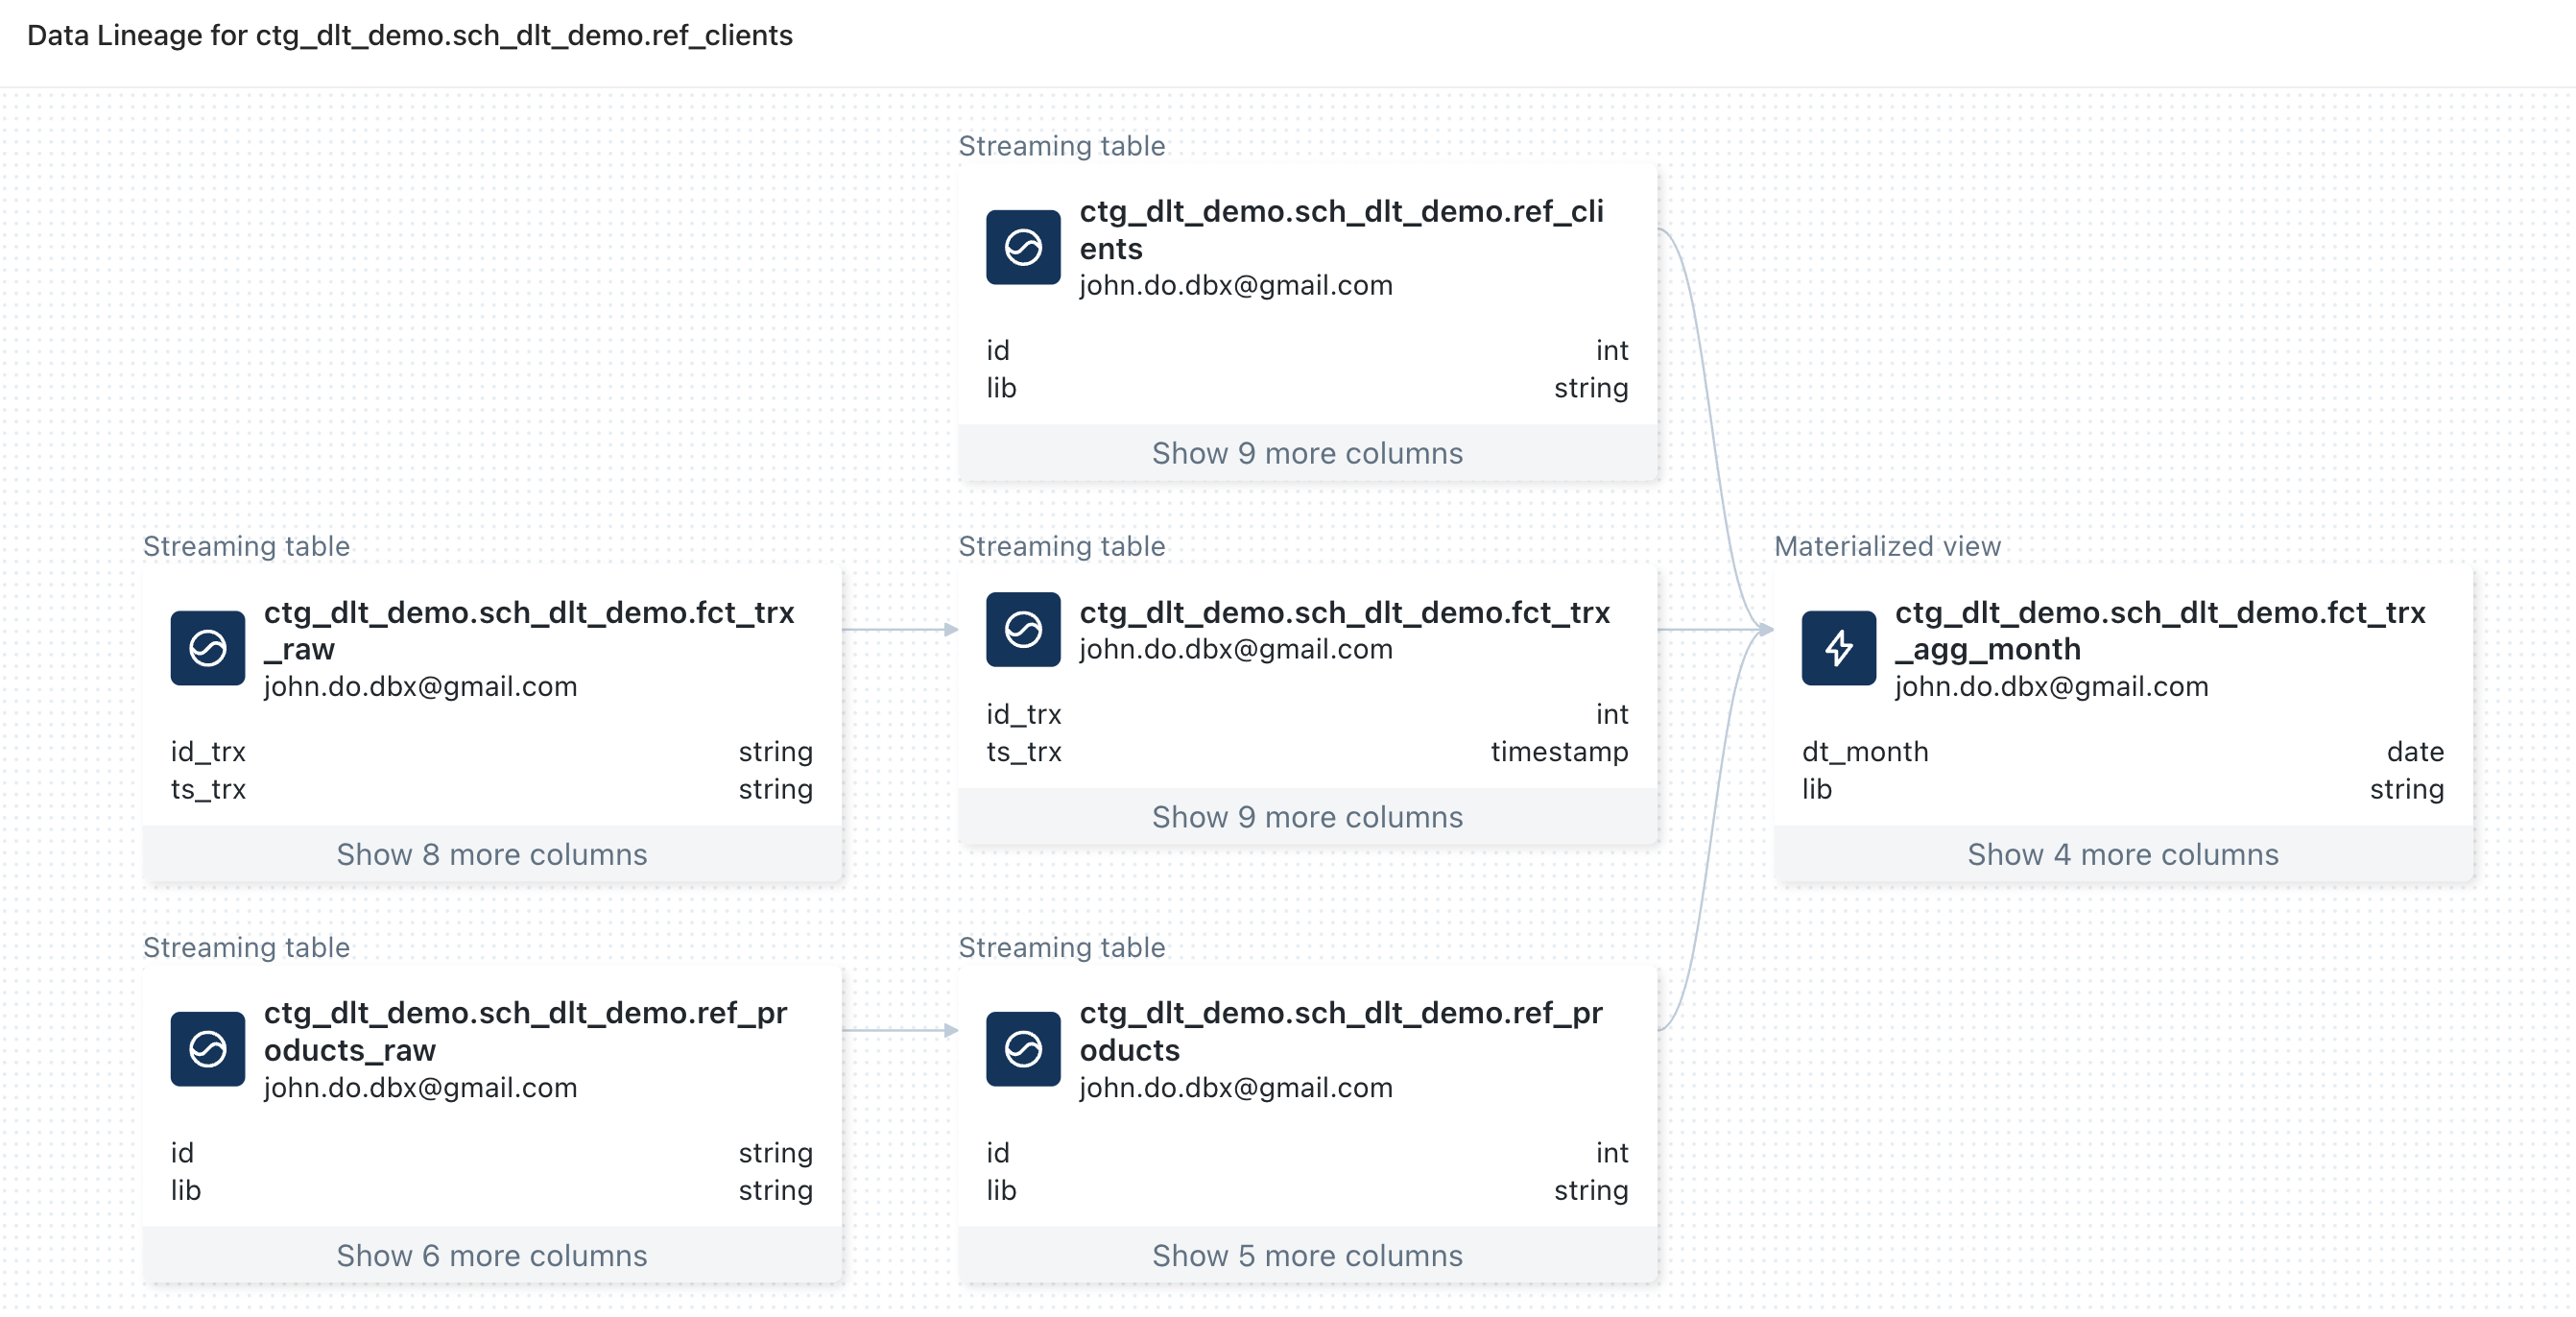Expand 4 more columns in fct_trx_agg_month
This screenshot has height=1317, width=2576.
tap(2122, 854)
